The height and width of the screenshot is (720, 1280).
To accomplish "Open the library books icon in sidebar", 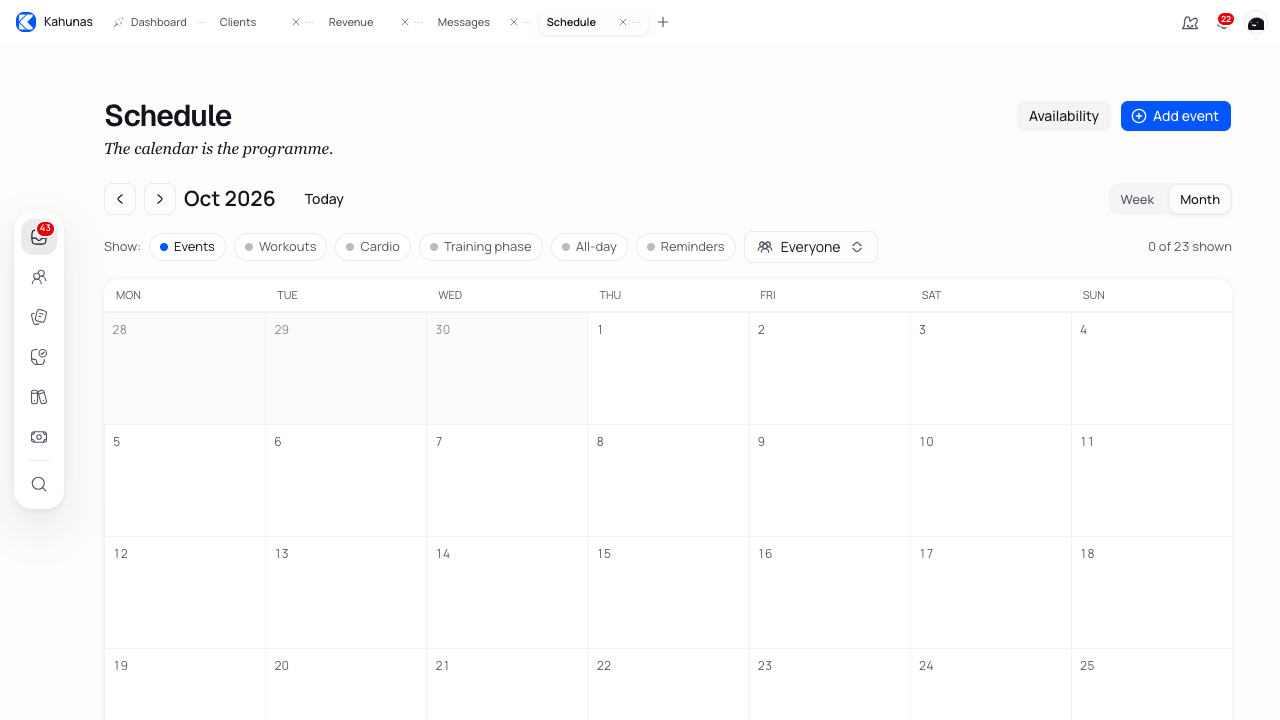I will 39,397.
